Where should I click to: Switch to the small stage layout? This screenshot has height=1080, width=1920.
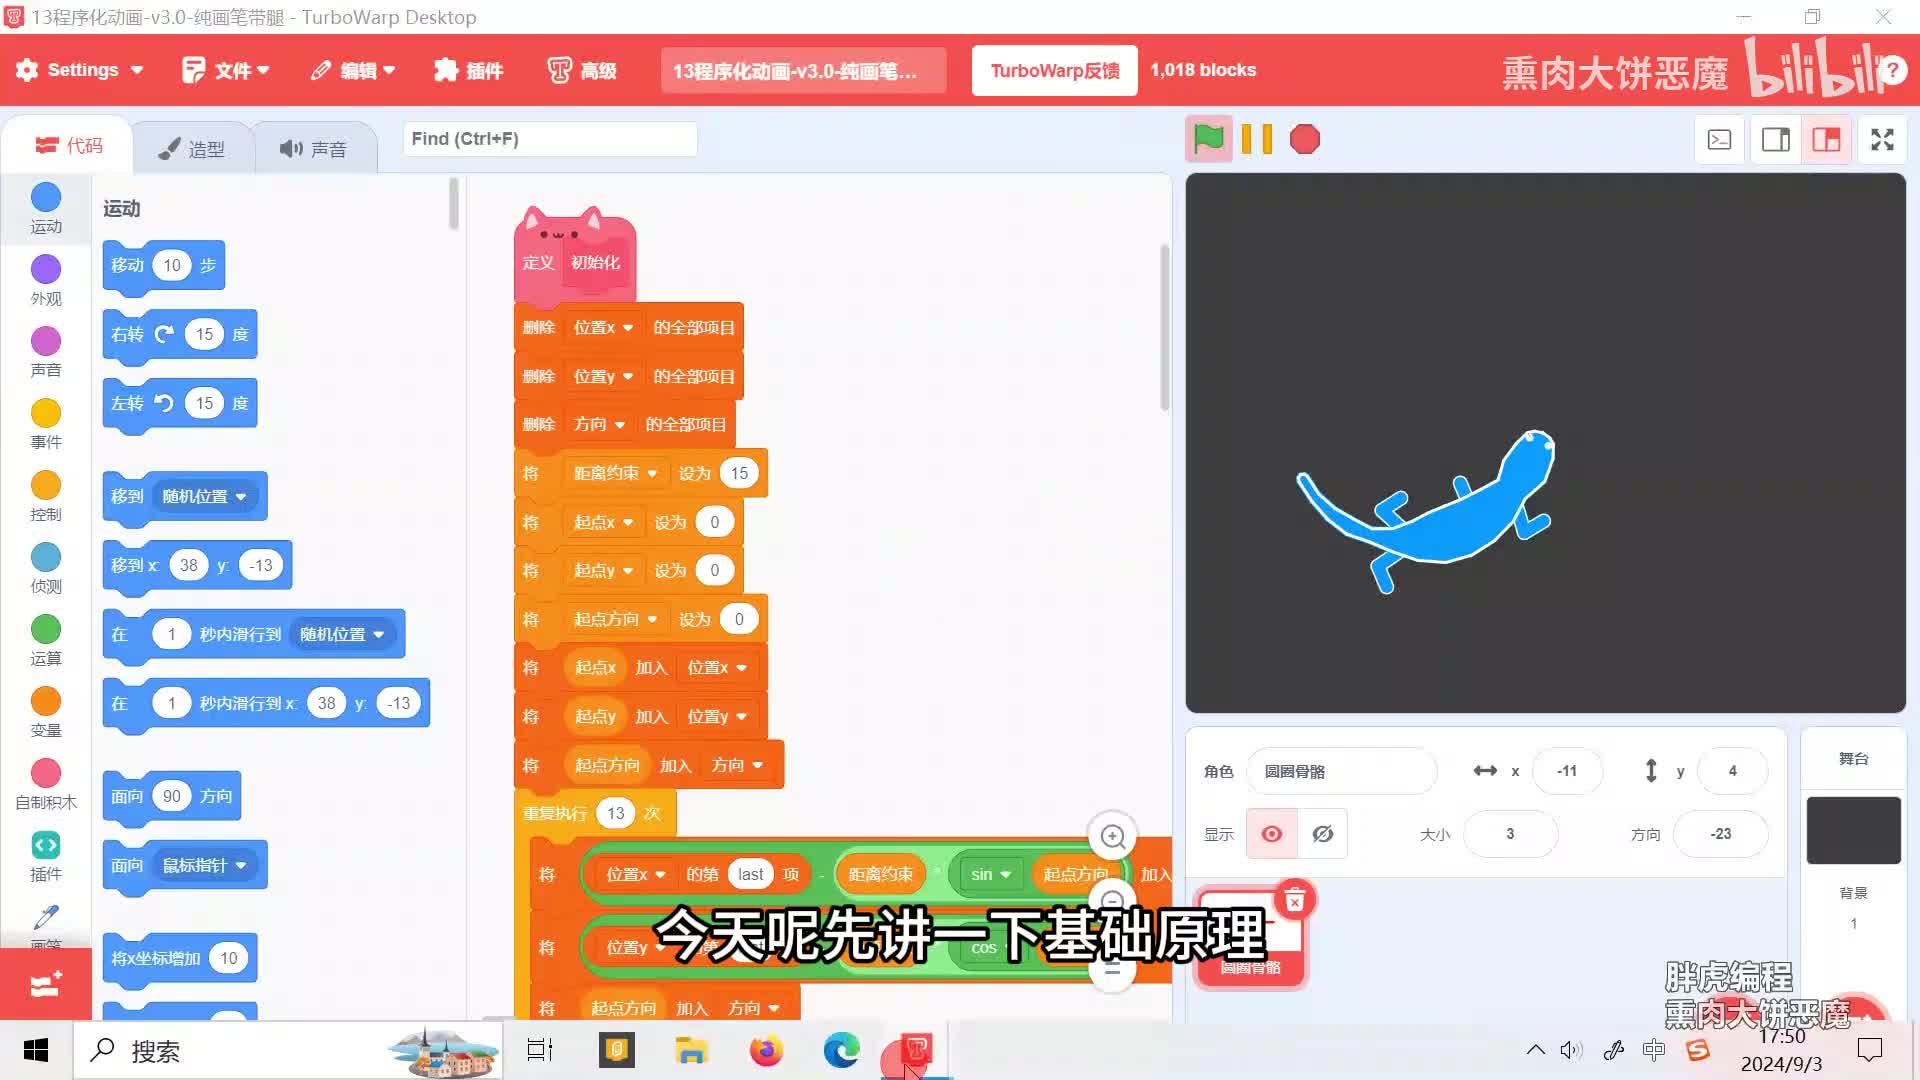[1776, 140]
